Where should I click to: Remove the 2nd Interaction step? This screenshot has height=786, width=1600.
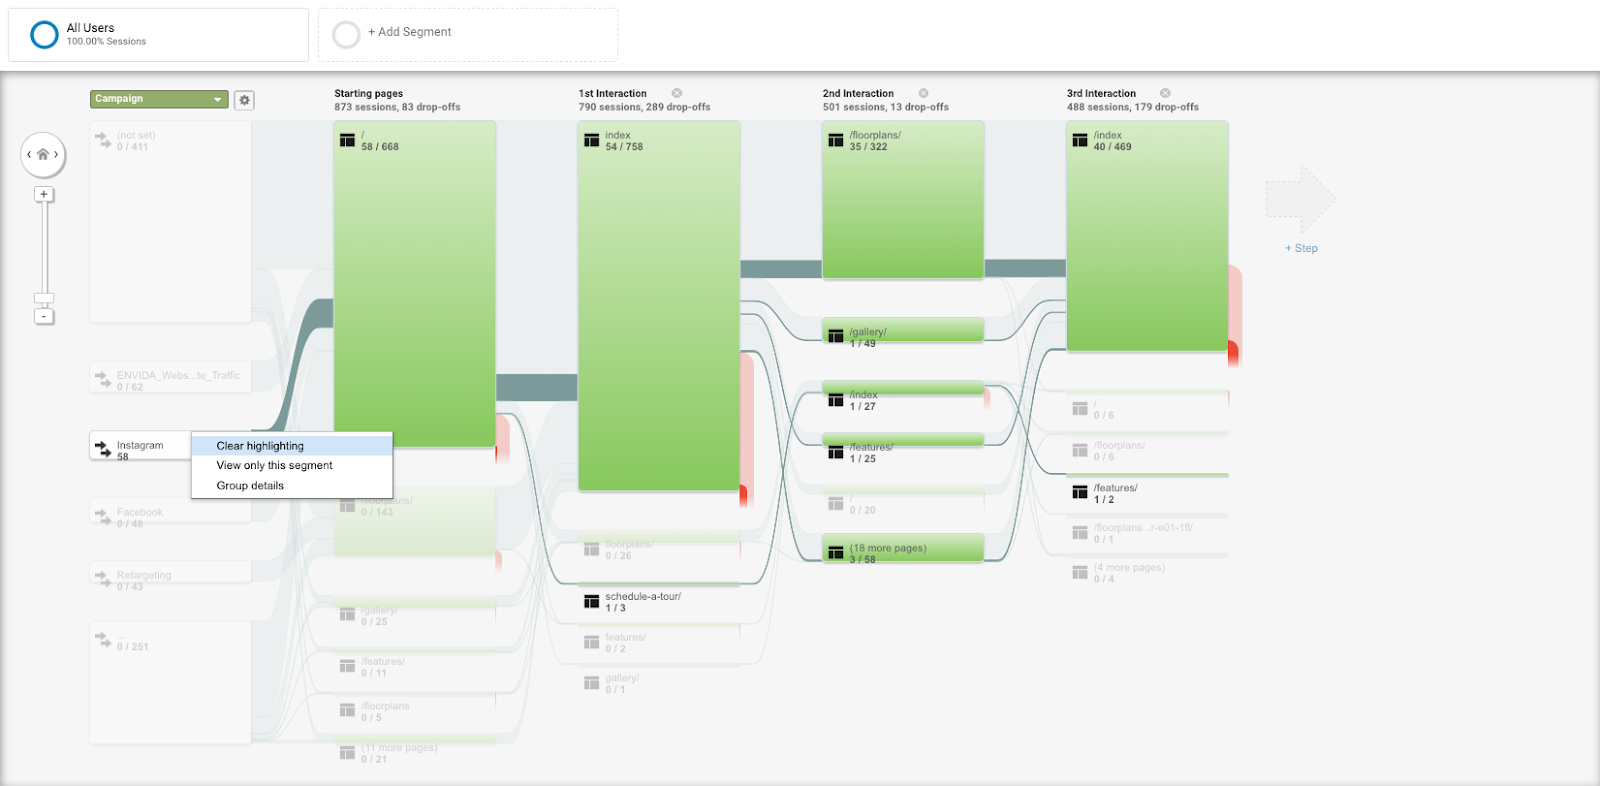click(x=923, y=93)
